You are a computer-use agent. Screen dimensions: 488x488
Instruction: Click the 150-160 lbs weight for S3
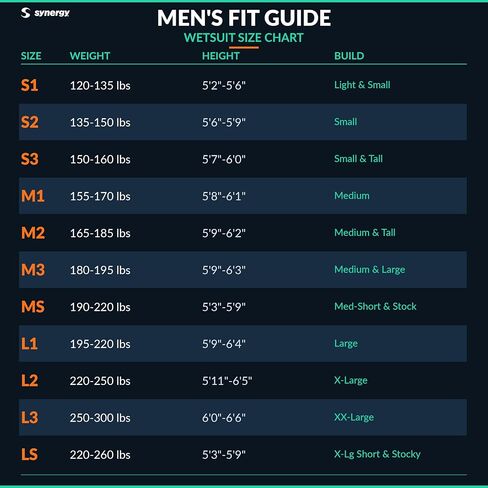[x=100, y=159]
